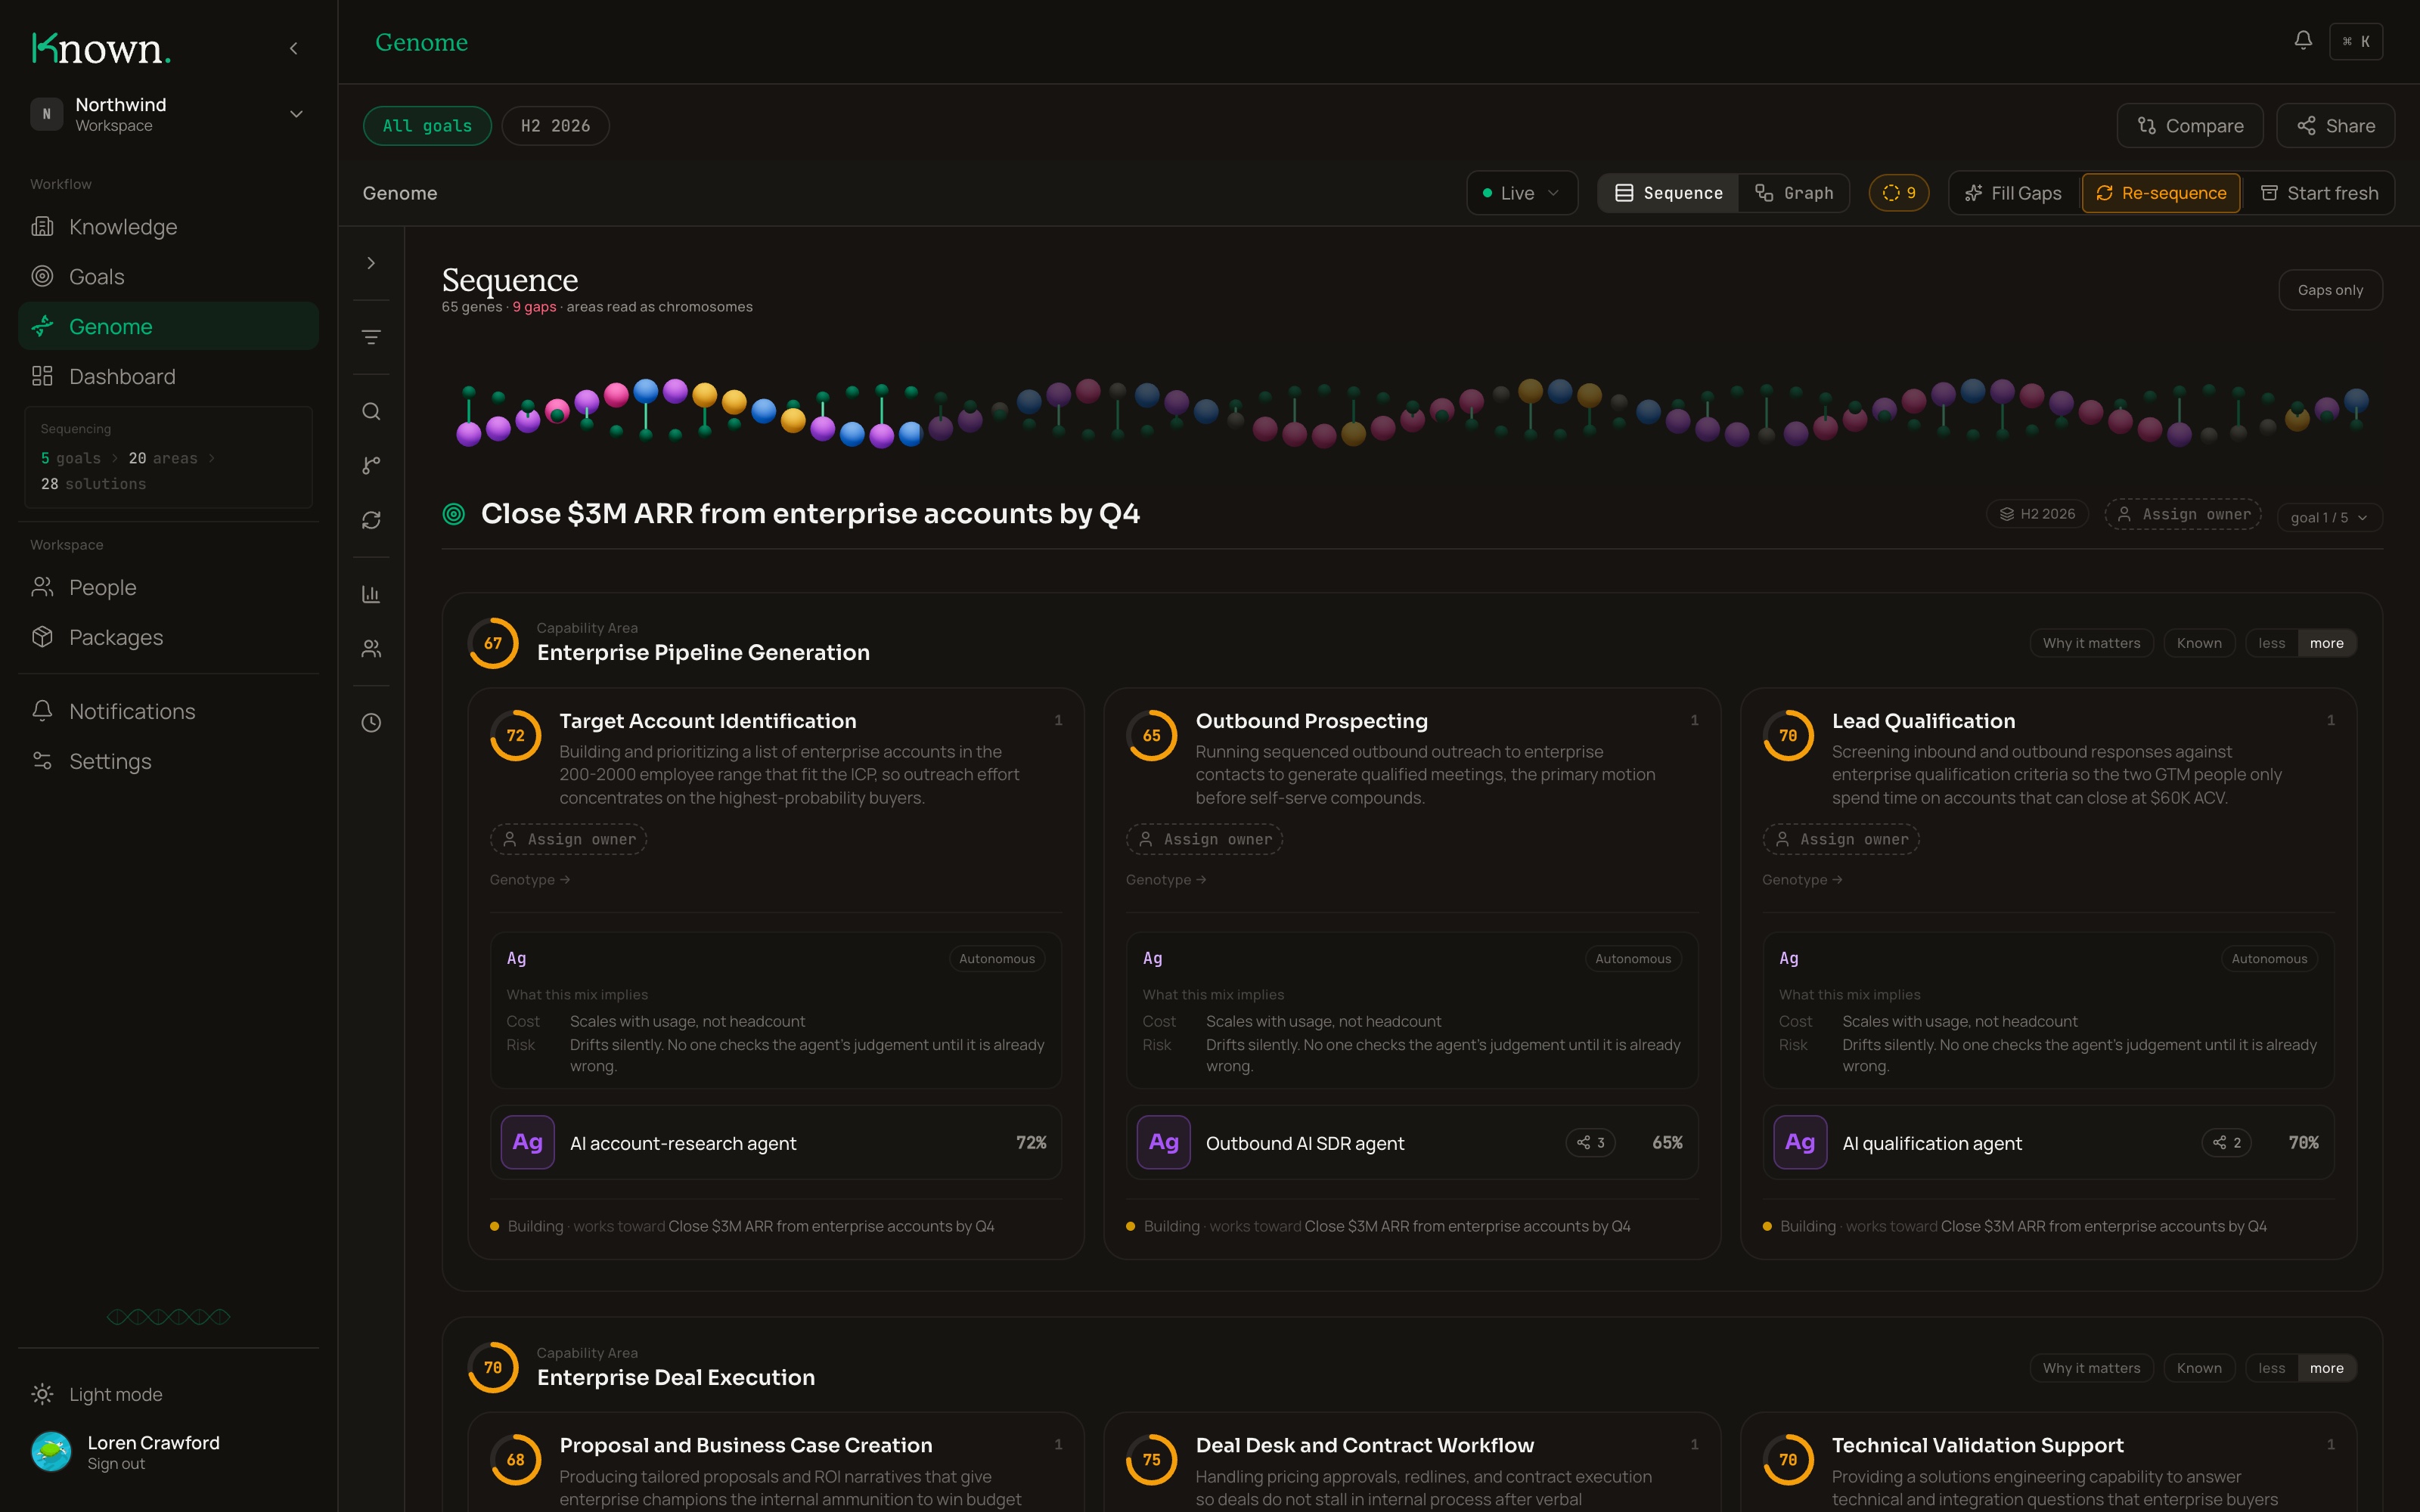Open the Northwind workspace switcher
The height and width of the screenshot is (1512, 2420).
[x=168, y=114]
